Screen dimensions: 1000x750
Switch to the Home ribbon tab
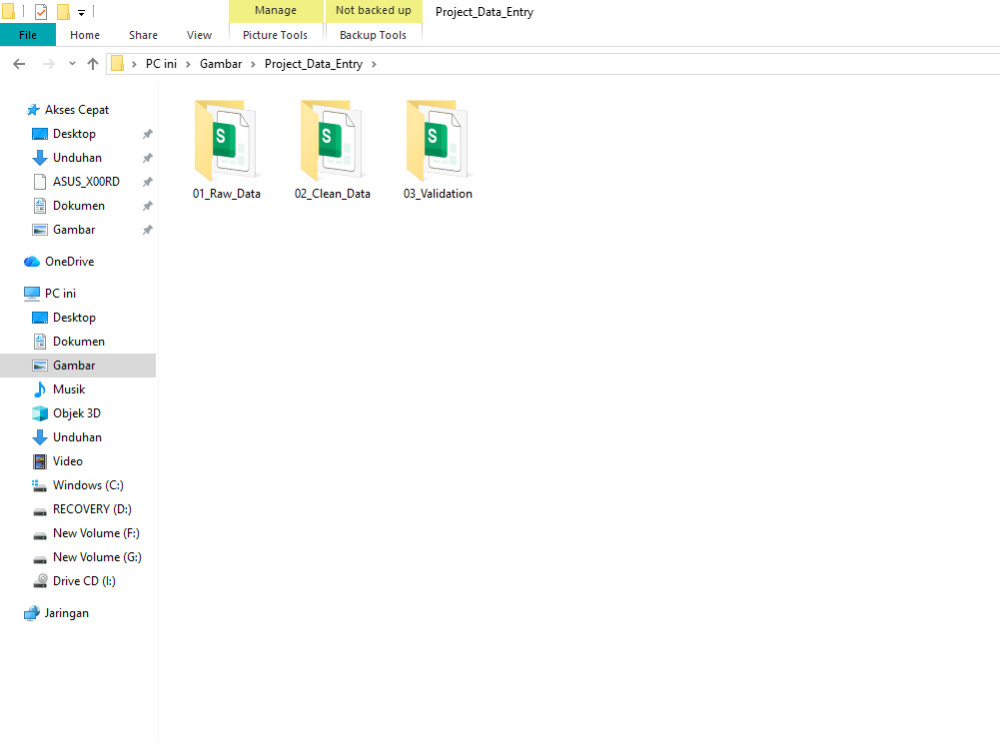tap(85, 35)
